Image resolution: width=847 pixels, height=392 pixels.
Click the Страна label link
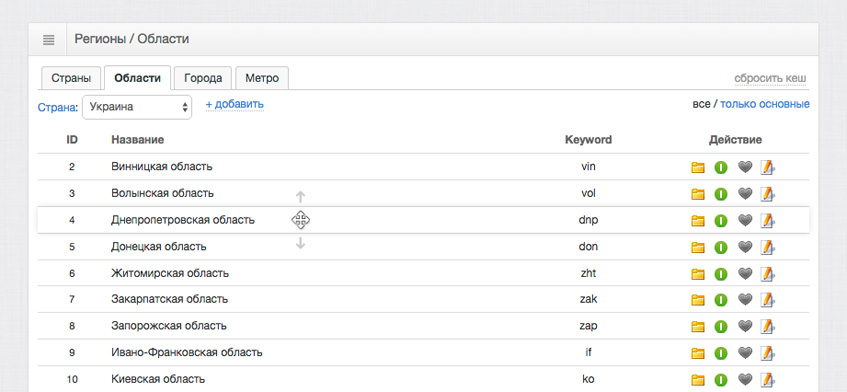coord(58,107)
